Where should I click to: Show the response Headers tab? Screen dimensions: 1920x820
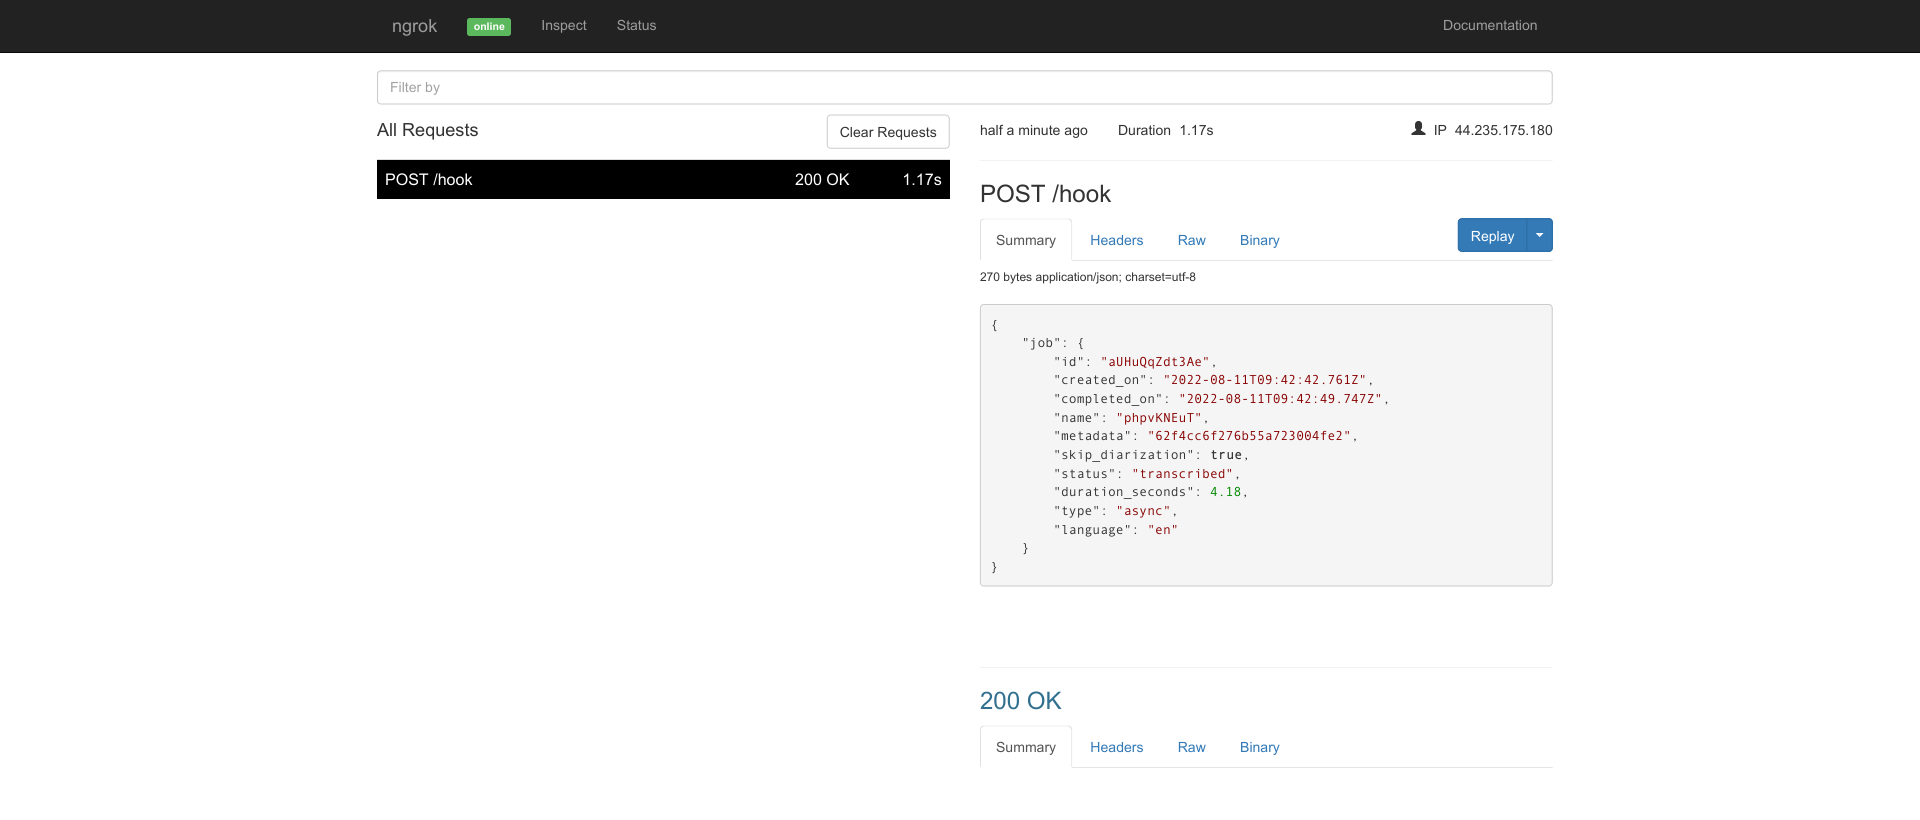tap(1116, 748)
